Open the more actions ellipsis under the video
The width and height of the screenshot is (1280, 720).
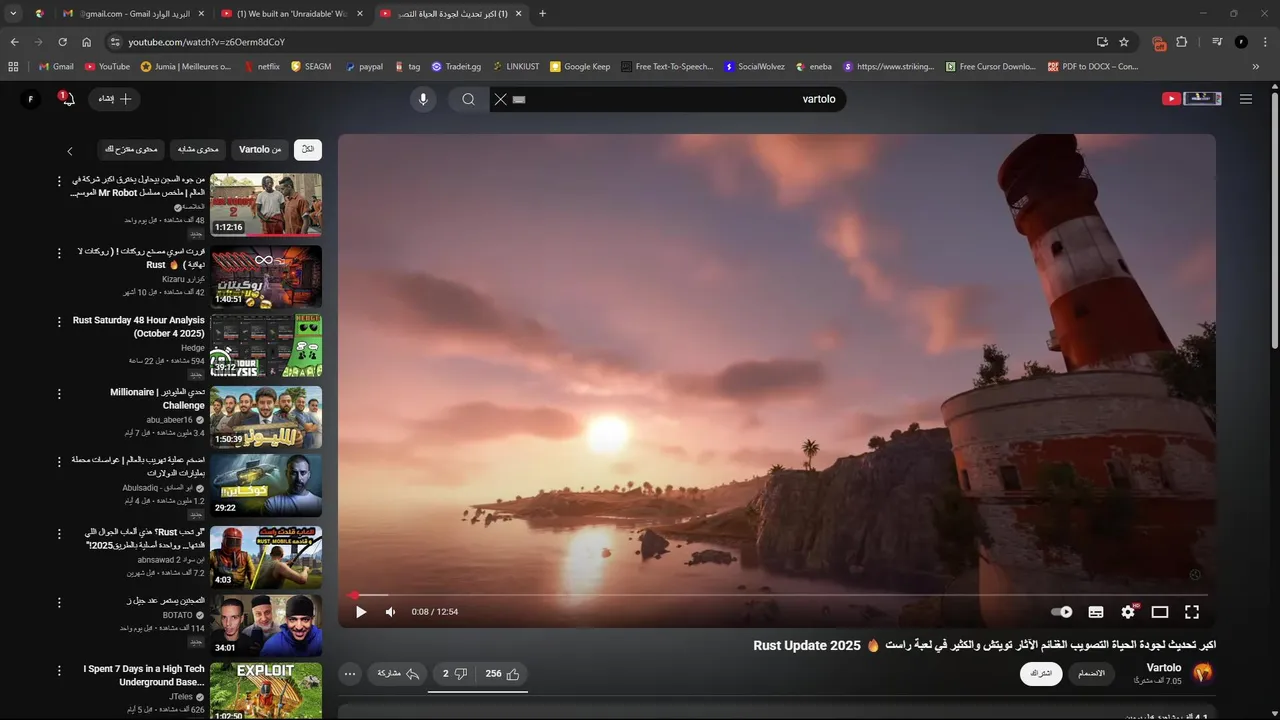[350, 674]
